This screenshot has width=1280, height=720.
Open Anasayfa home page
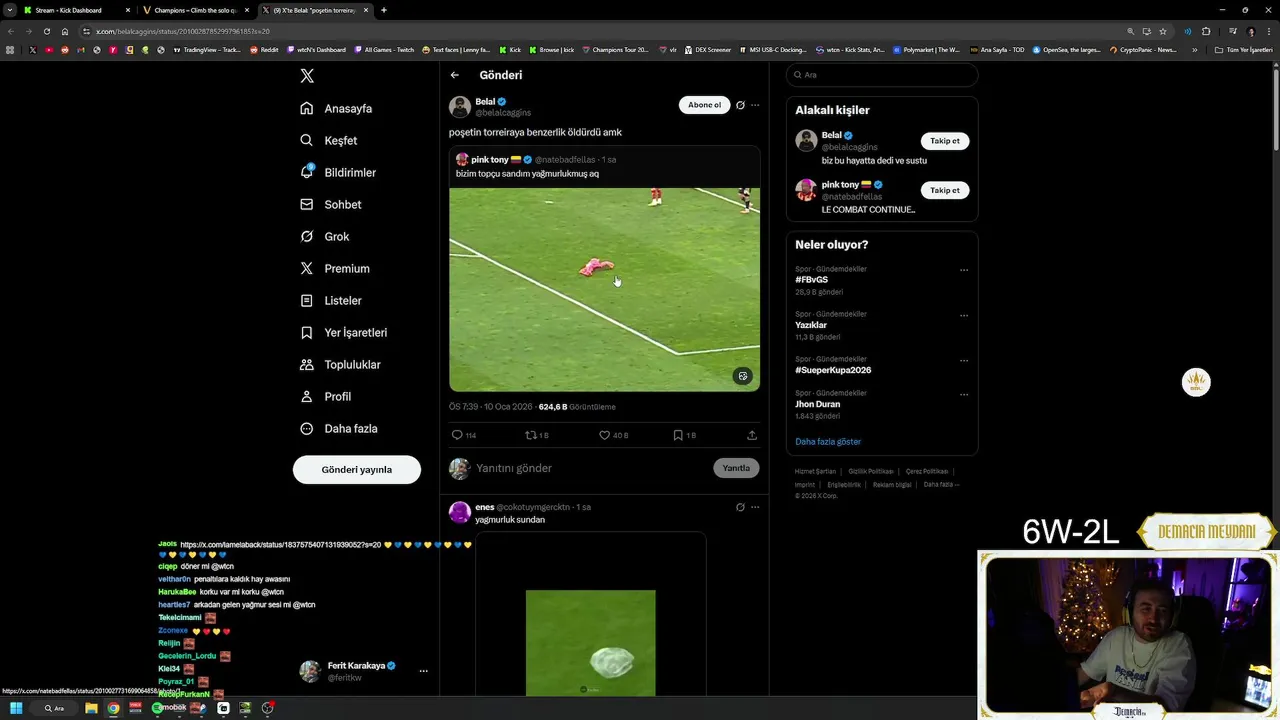(336, 108)
